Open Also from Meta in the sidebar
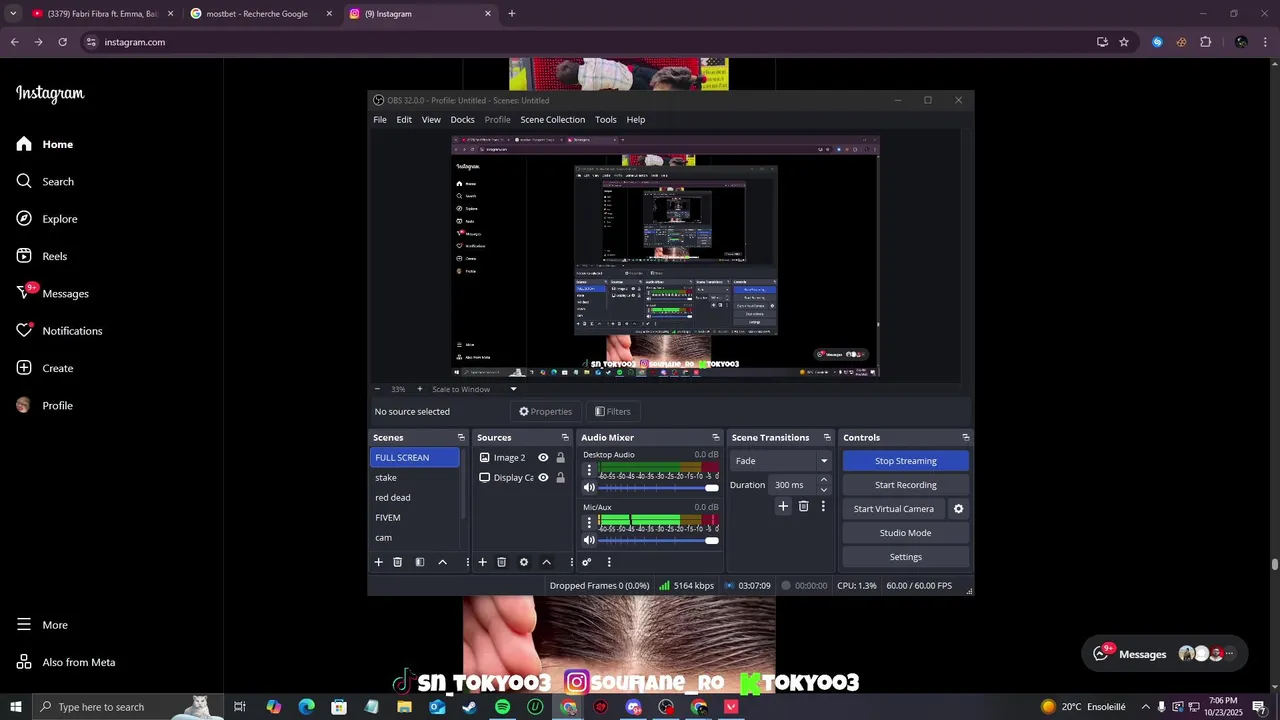 tap(66, 662)
